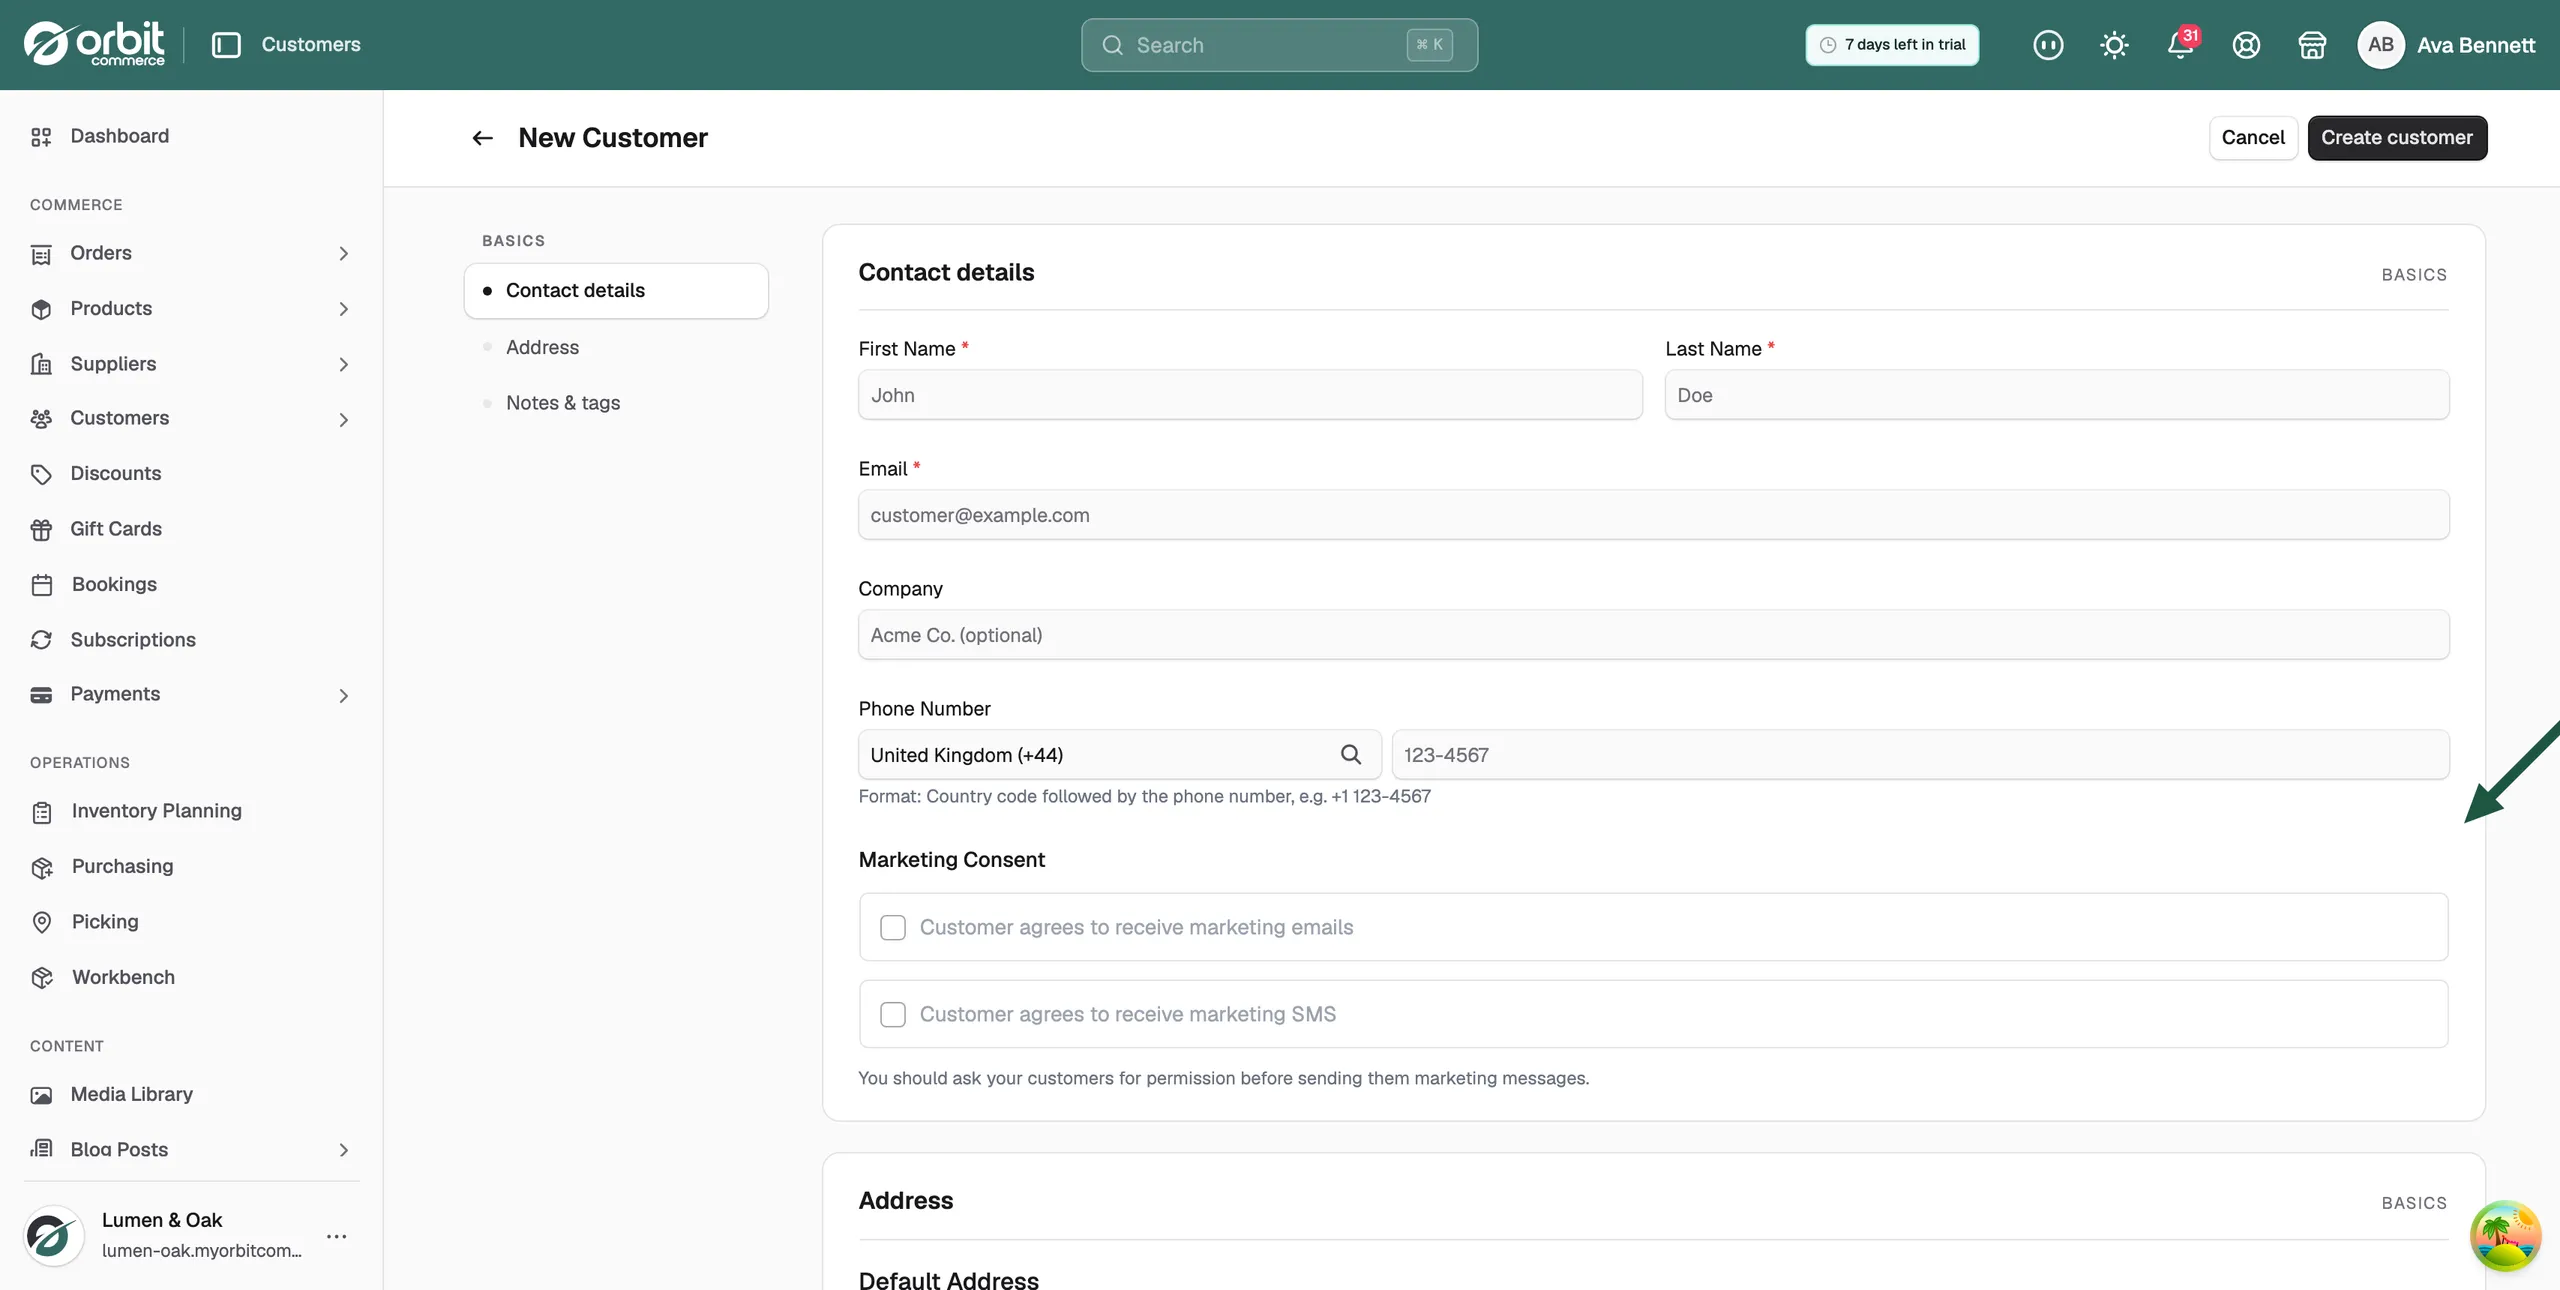This screenshot has height=1290, width=2560.
Task: Toggle light/dark theme sun icon
Action: click(x=2114, y=45)
